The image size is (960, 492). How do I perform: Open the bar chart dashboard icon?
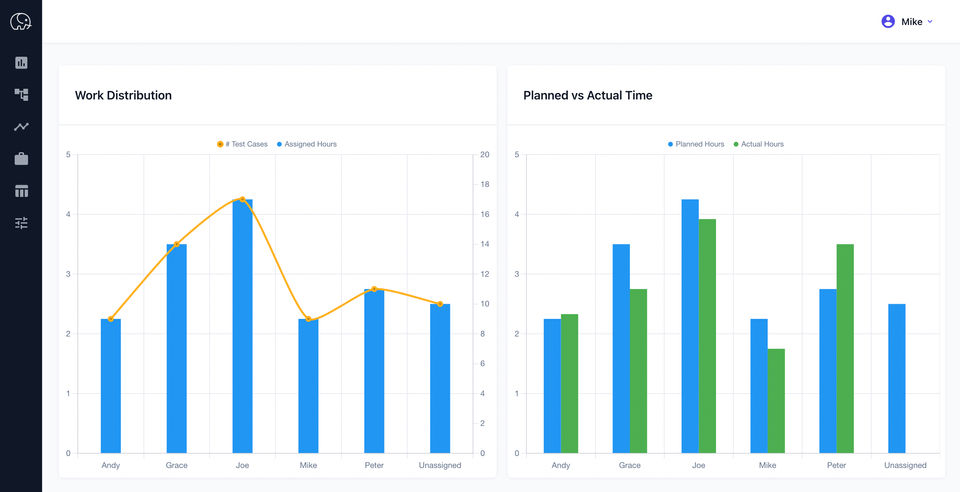pyautogui.click(x=21, y=62)
